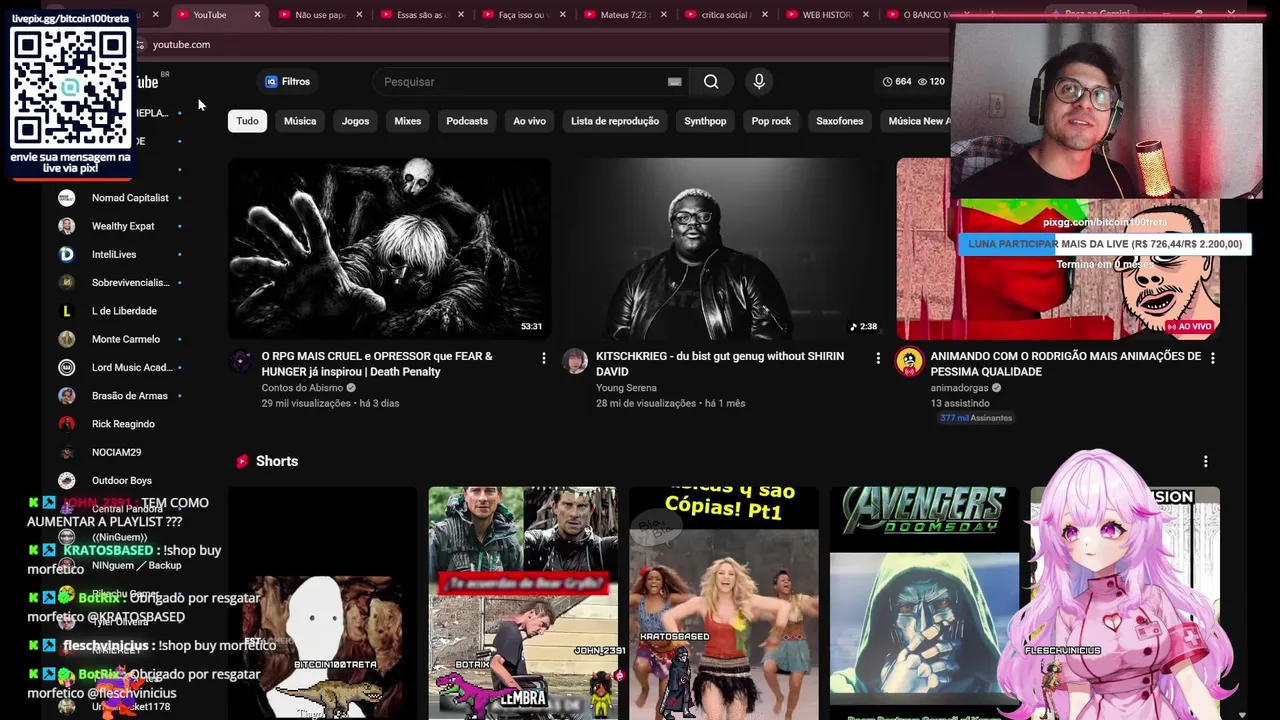Click the '29 mil visualizações' text

pos(306,403)
